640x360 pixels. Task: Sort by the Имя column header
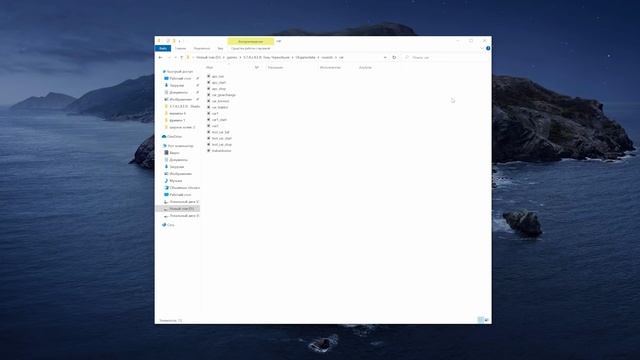[209, 67]
